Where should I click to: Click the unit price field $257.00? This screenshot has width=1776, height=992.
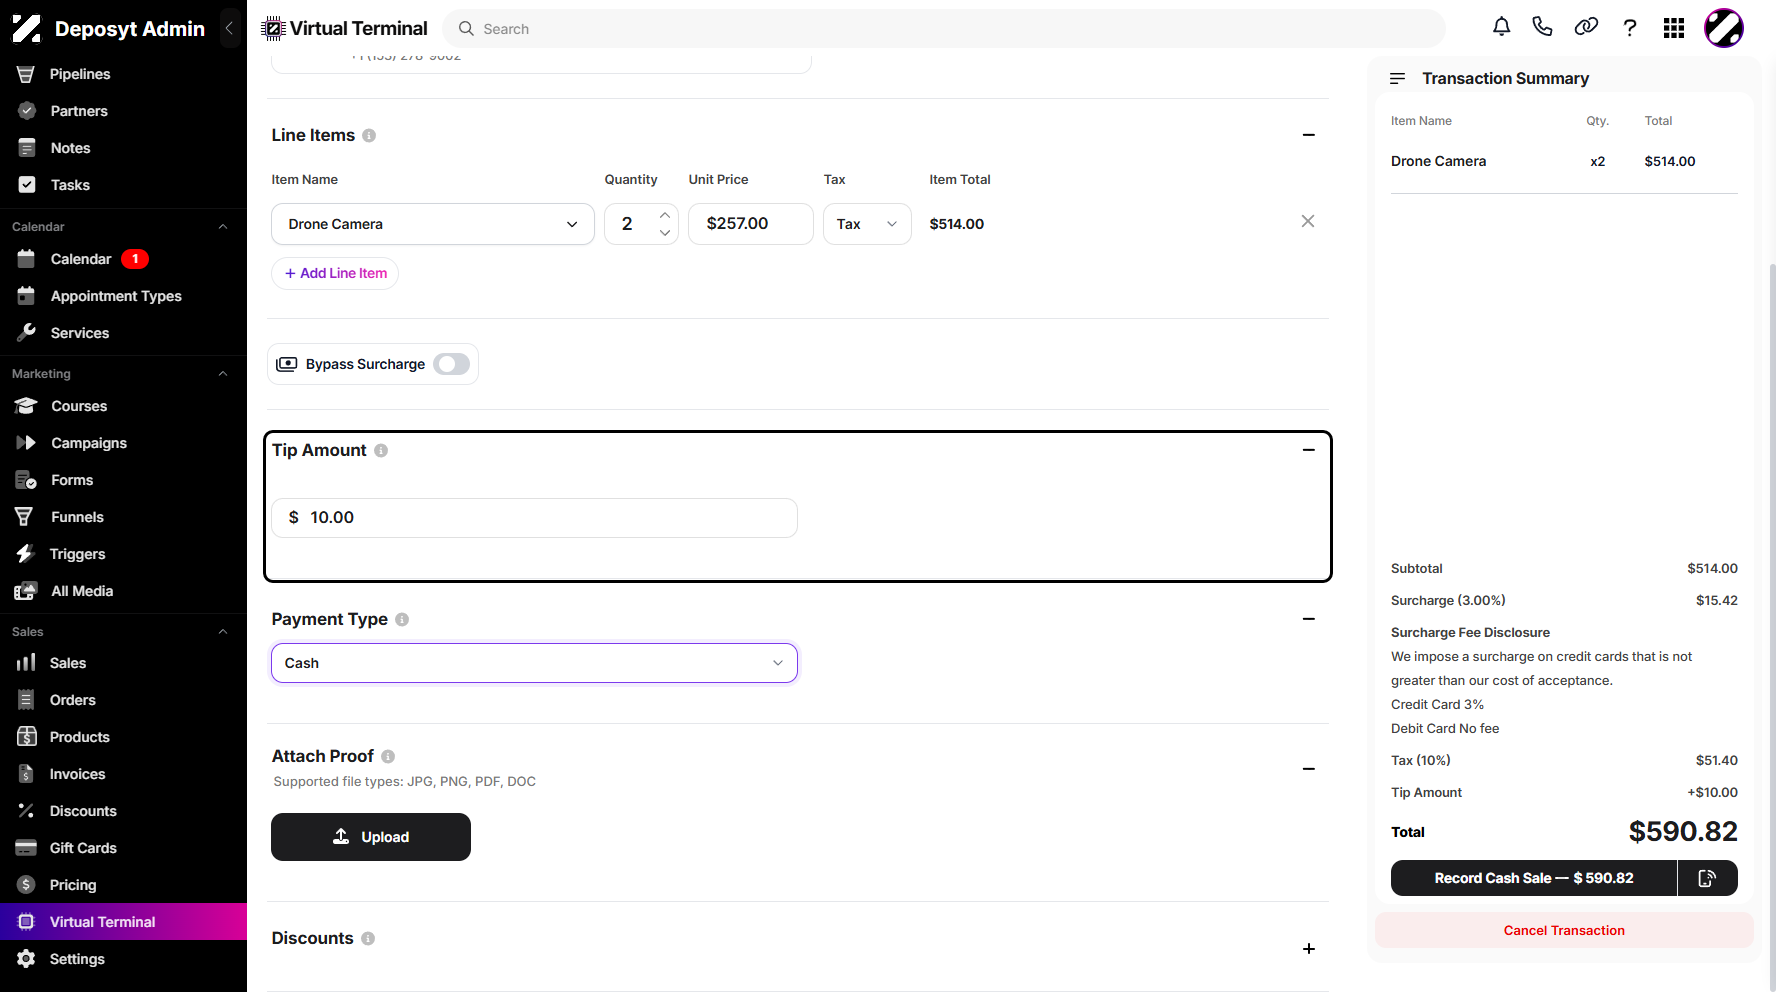751,224
